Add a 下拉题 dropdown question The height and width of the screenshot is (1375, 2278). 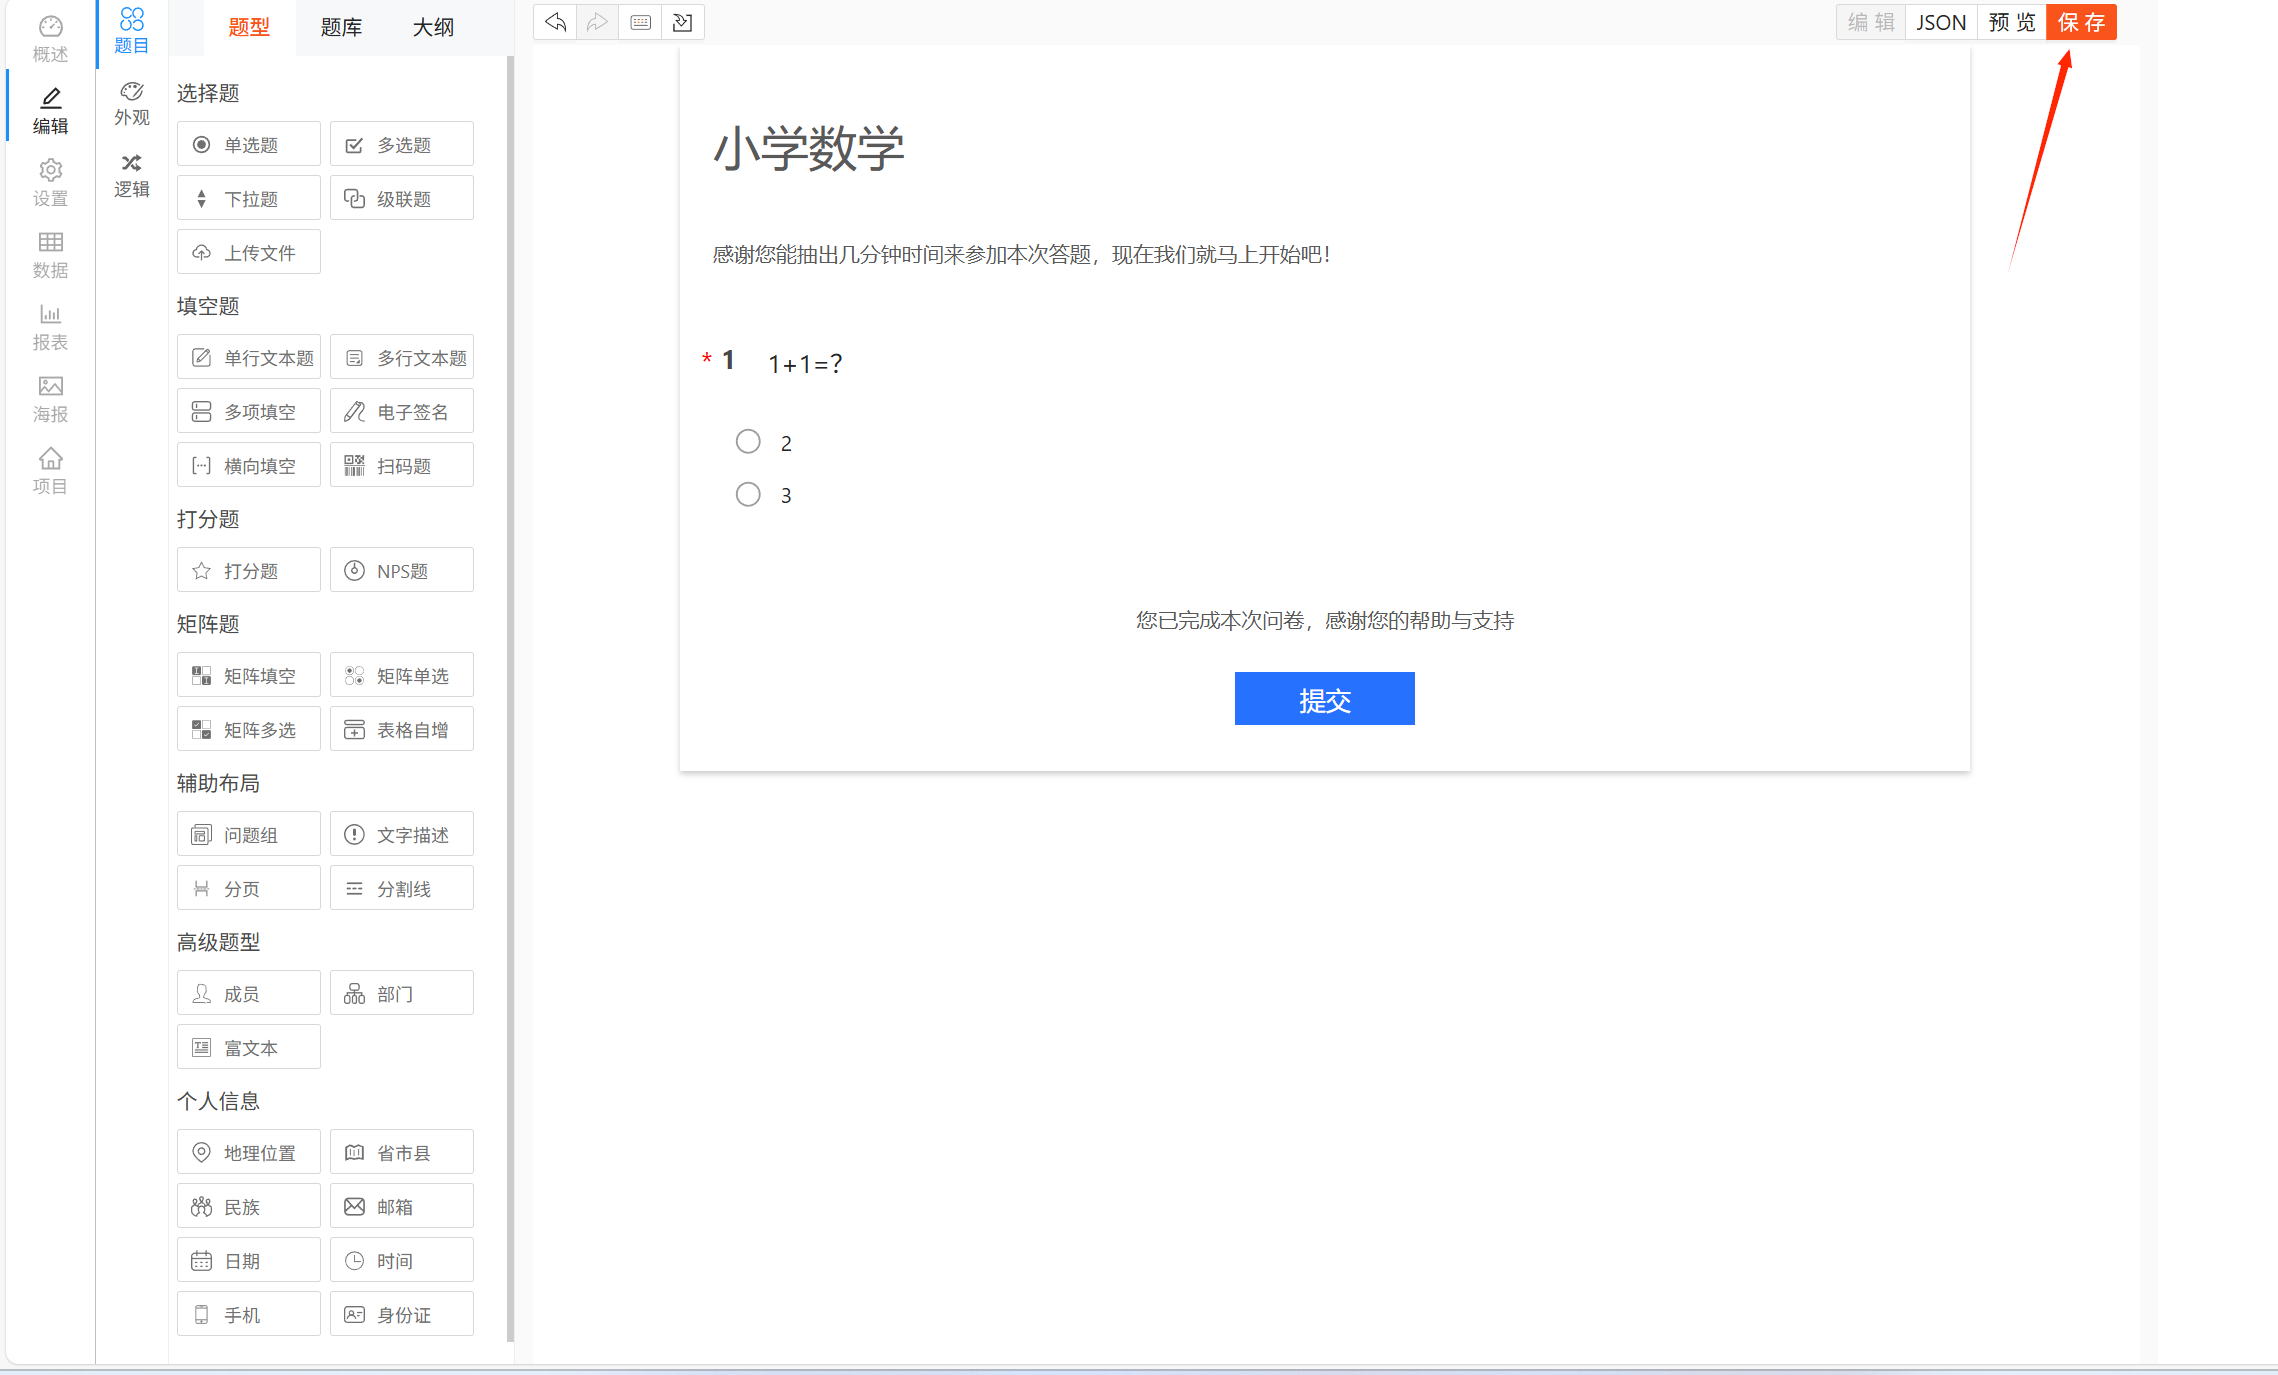pyautogui.click(x=249, y=199)
